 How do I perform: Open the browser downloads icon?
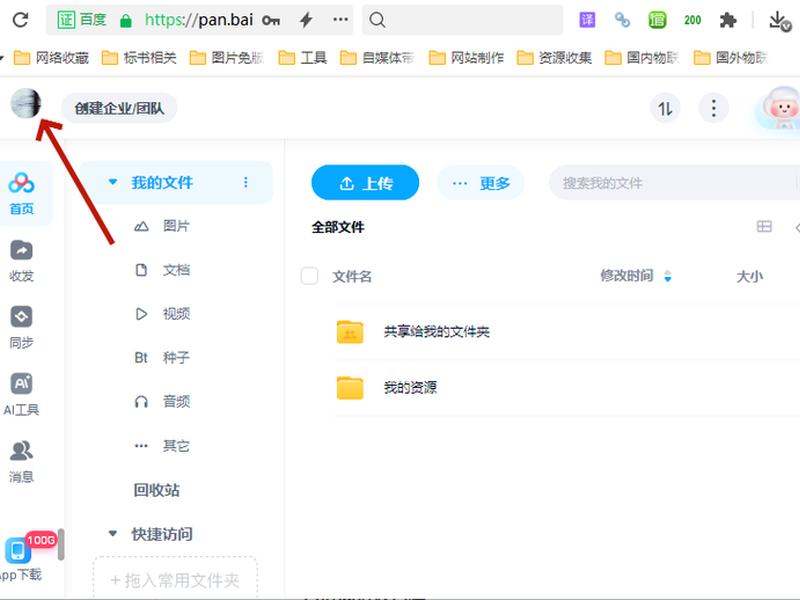click(780, 20)
